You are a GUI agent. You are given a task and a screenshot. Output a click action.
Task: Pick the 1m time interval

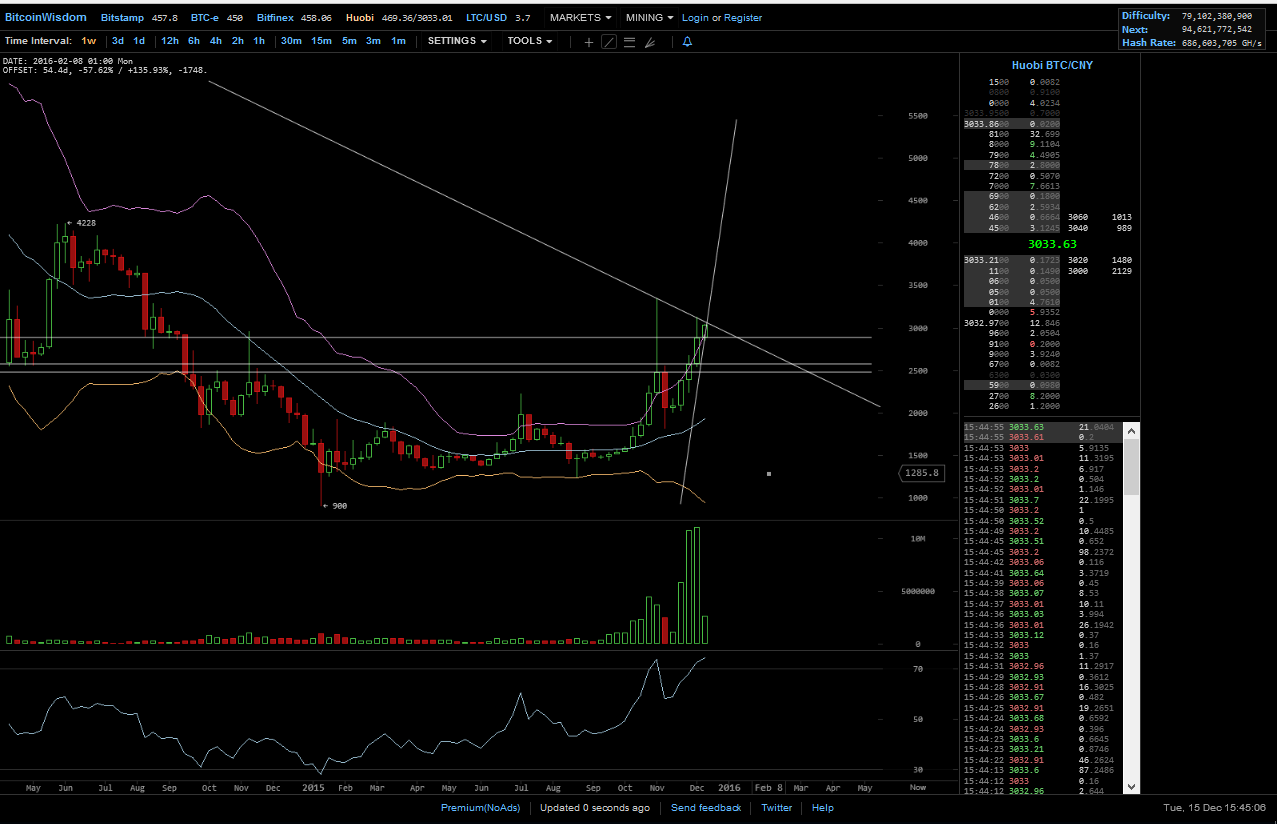tap(398, 41)
